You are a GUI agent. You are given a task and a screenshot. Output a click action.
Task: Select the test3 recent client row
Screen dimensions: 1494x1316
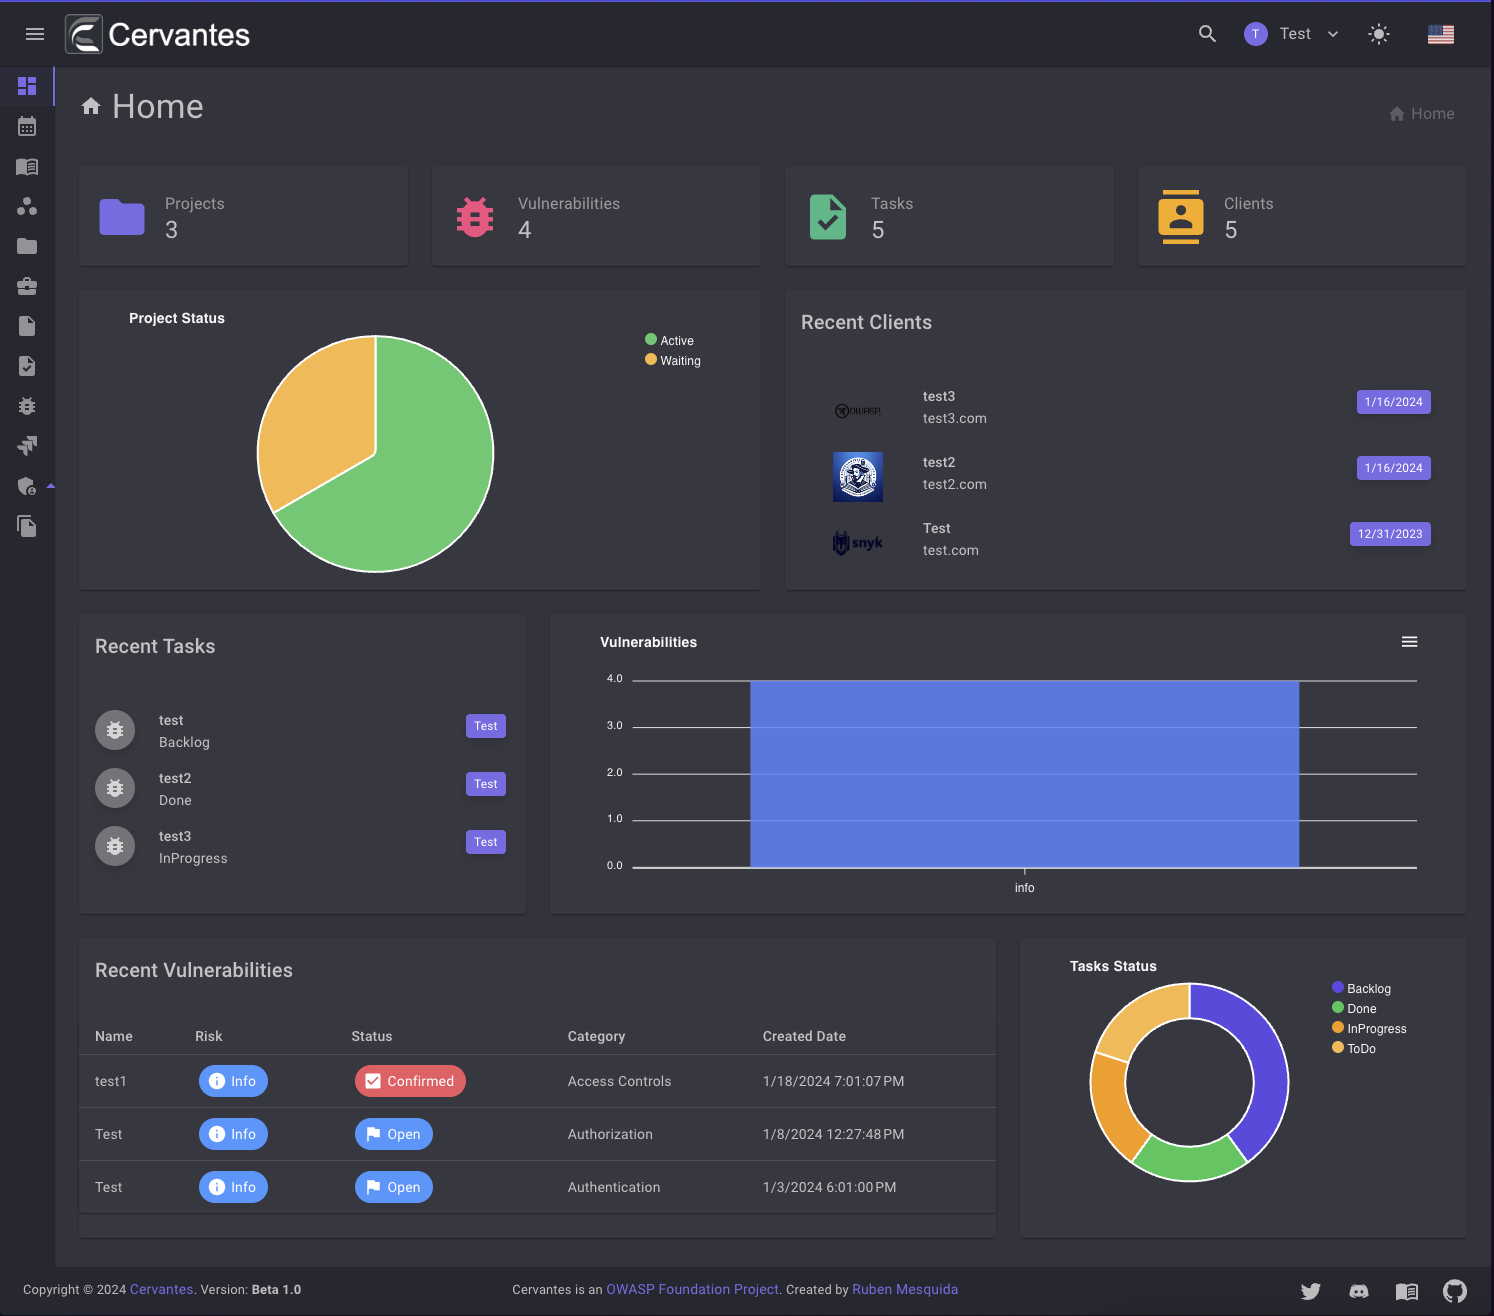(x=1126, y=407)
